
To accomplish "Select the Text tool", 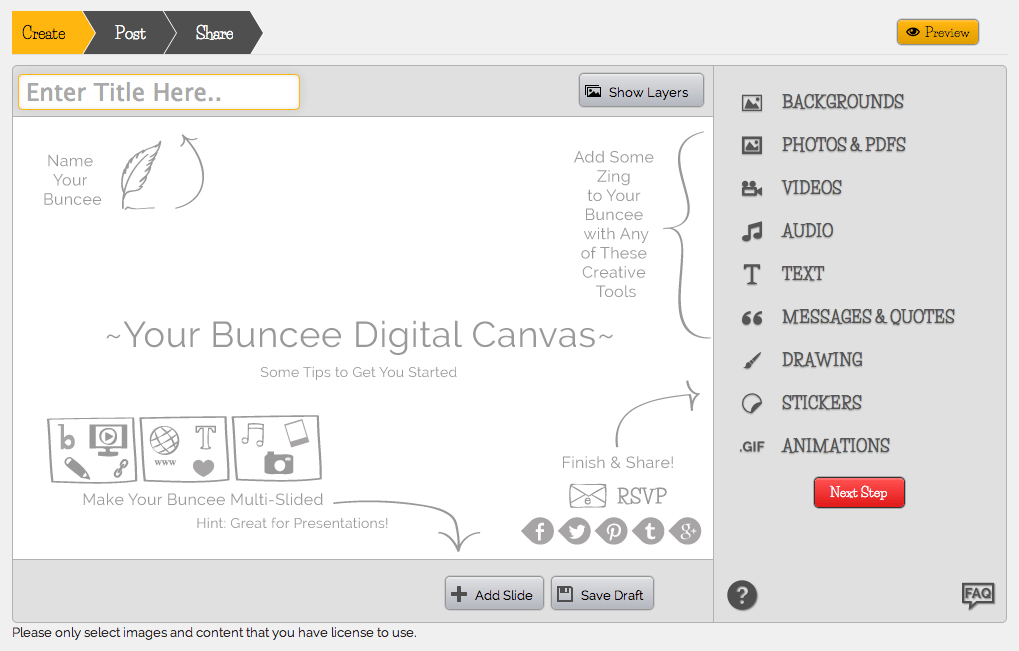I will coord(803,274).
